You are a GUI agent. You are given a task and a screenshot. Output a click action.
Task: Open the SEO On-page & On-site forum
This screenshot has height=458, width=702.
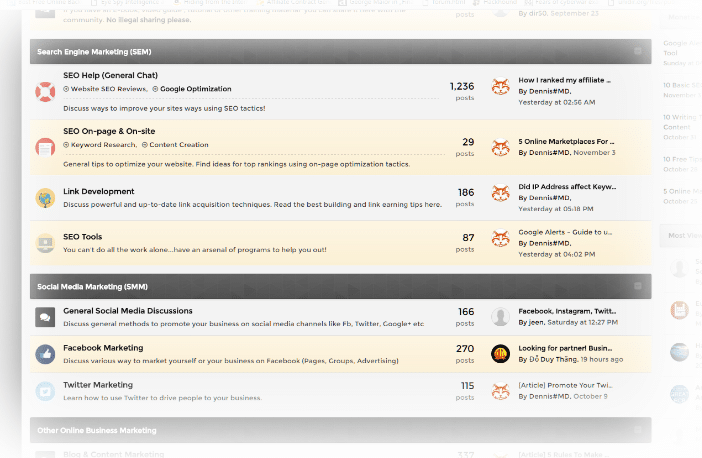[109, 131]
